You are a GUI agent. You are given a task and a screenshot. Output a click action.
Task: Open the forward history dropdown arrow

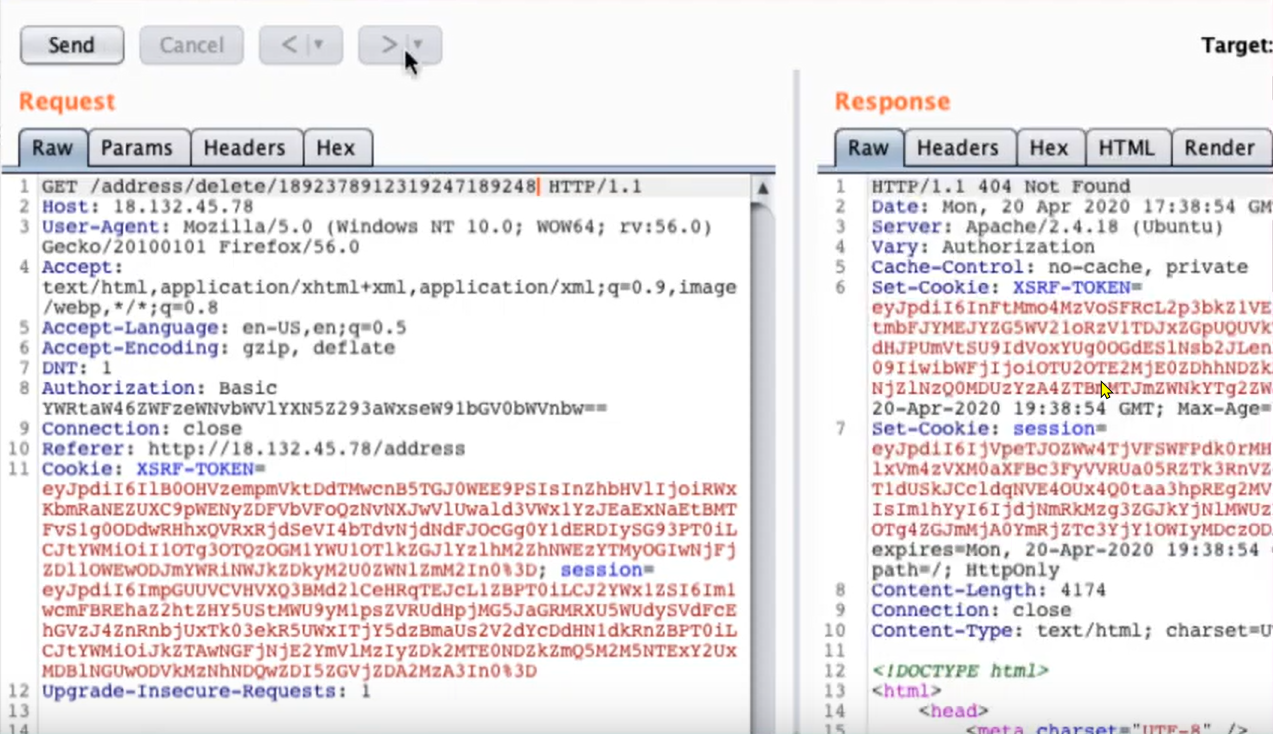420,45
